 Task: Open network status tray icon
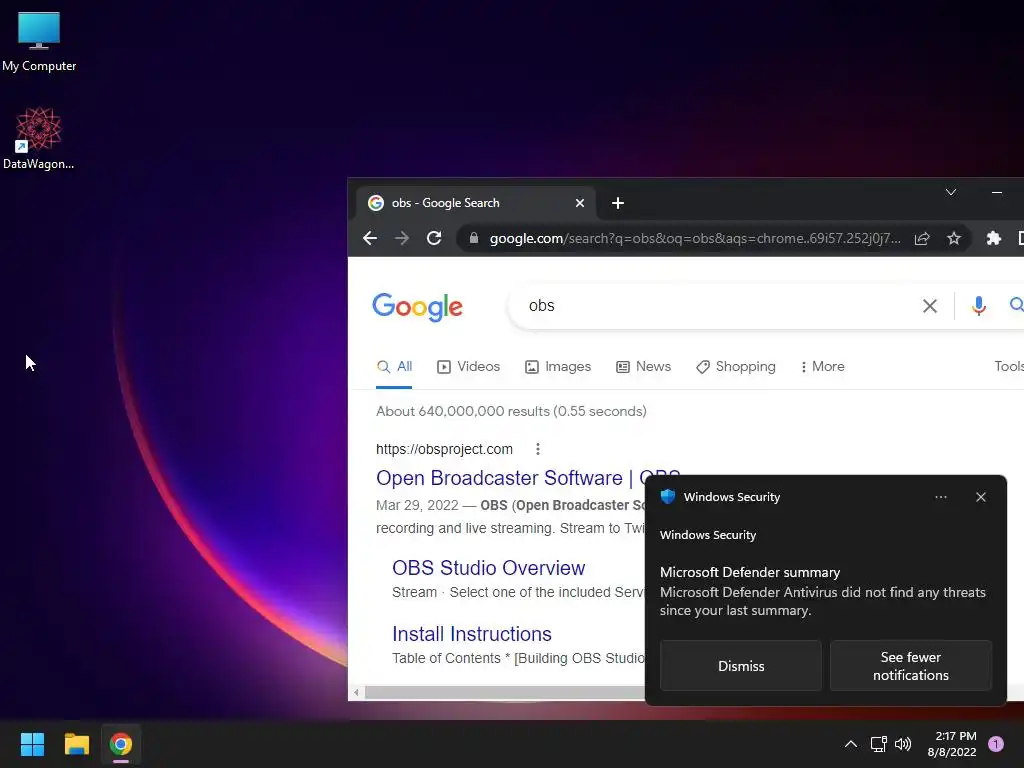pyautogui.click(x=878, y=744)
